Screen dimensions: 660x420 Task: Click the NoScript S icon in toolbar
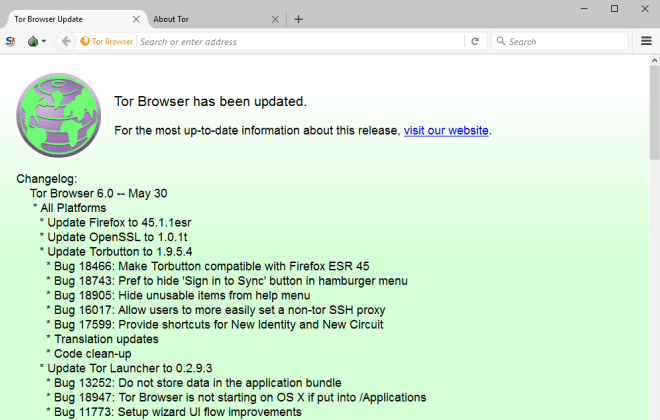coord(10,41)
